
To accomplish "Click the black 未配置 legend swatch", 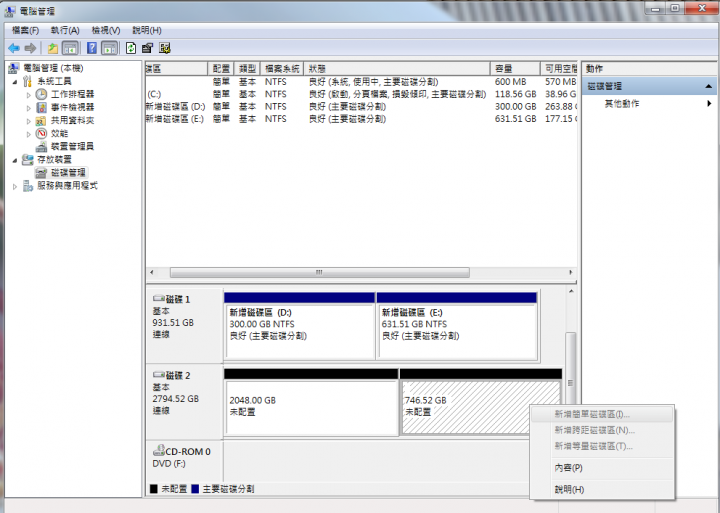I will coord(153,489).
